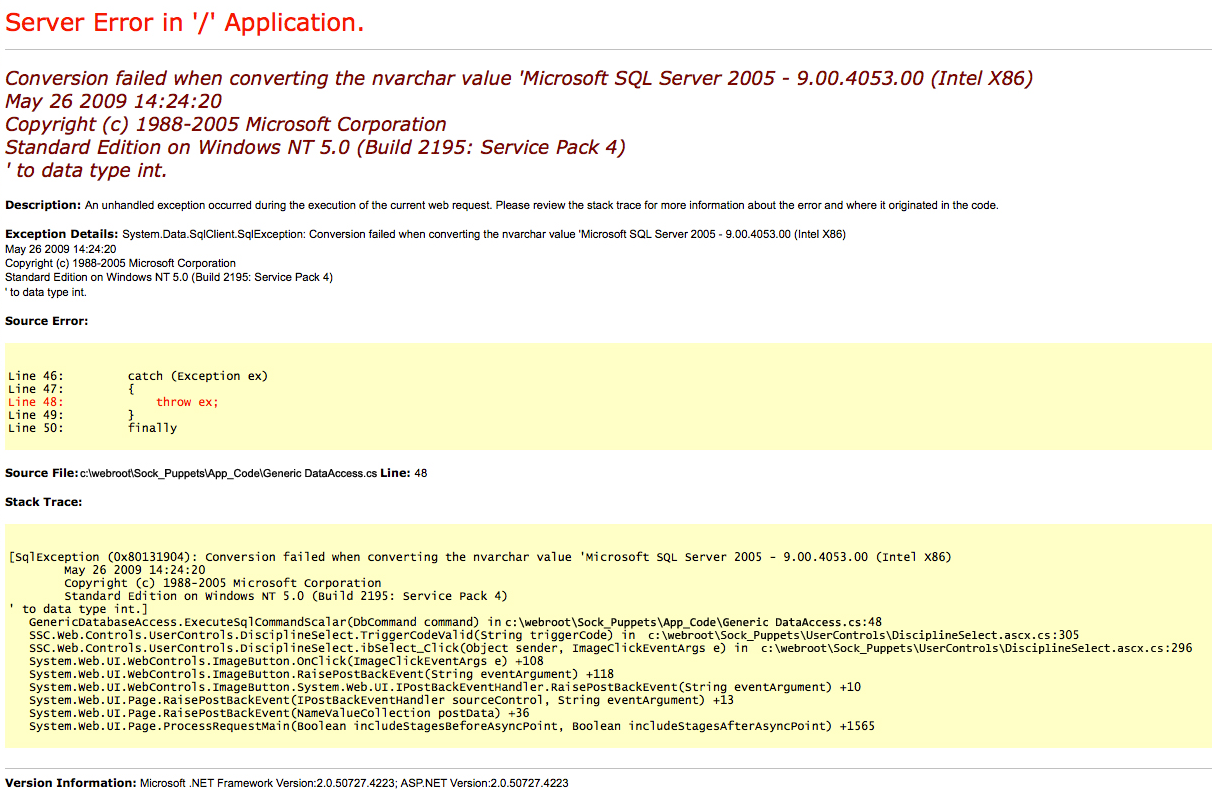Click the "ImageButton.OnClick" stack trace line

point(268,661)
